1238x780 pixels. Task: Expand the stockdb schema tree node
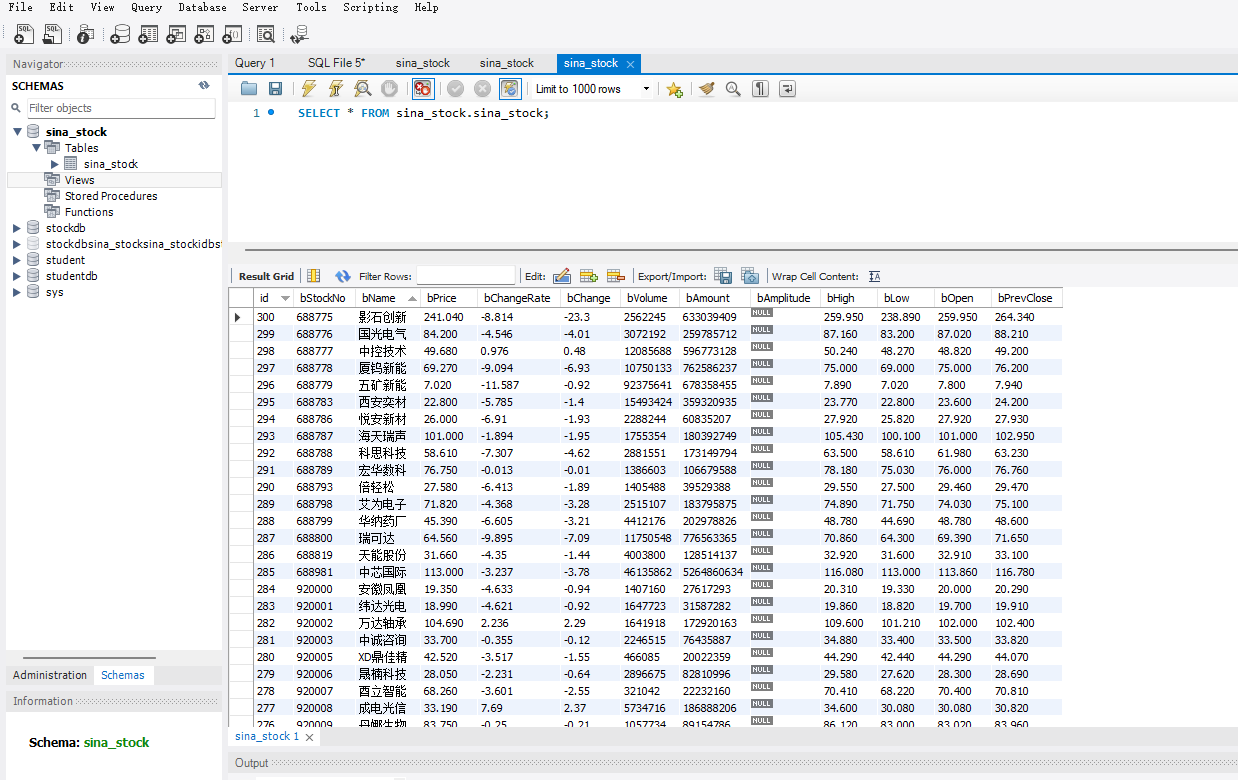pyautogui.click(x=17, y=228)
